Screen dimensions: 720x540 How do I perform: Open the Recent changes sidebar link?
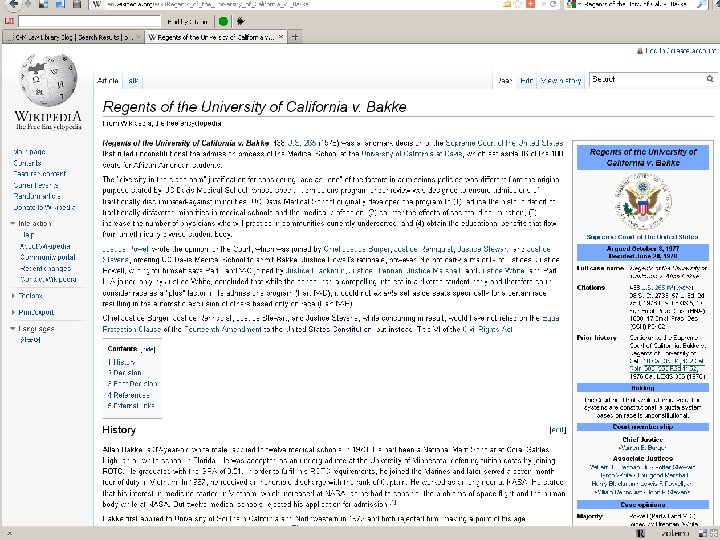[45, 268]
